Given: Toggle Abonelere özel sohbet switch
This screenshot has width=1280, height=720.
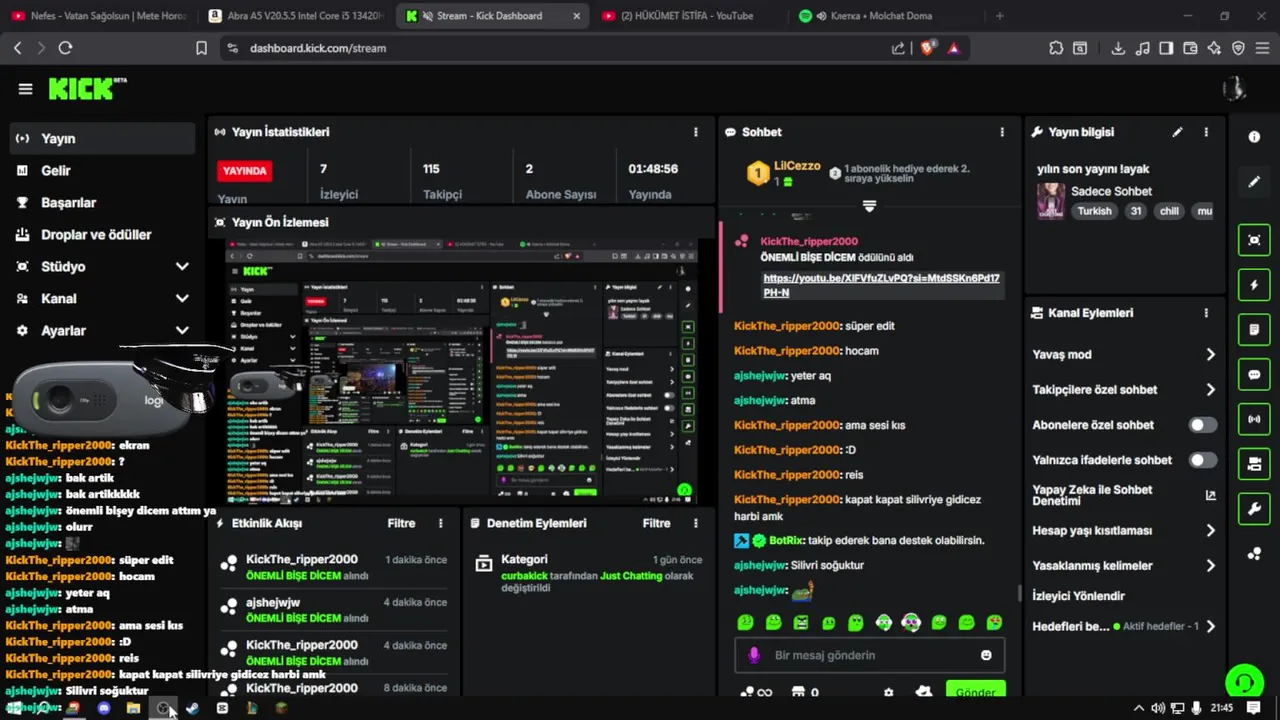Looking at the screenshot, I should [x=1203, y=425].
